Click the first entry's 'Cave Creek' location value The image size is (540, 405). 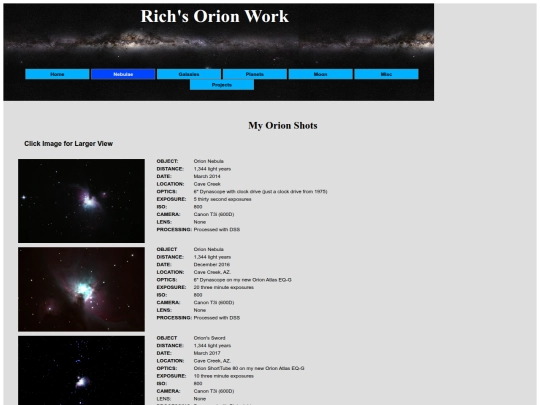click(207, 184)
